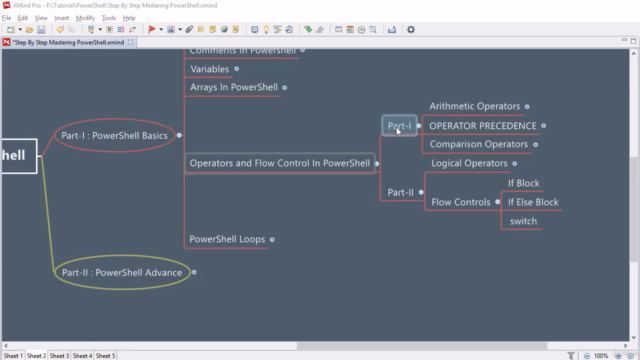The height and width of the screenshot is (360, 640).
Task: Open the Modify menu
Action: point(85,18)
